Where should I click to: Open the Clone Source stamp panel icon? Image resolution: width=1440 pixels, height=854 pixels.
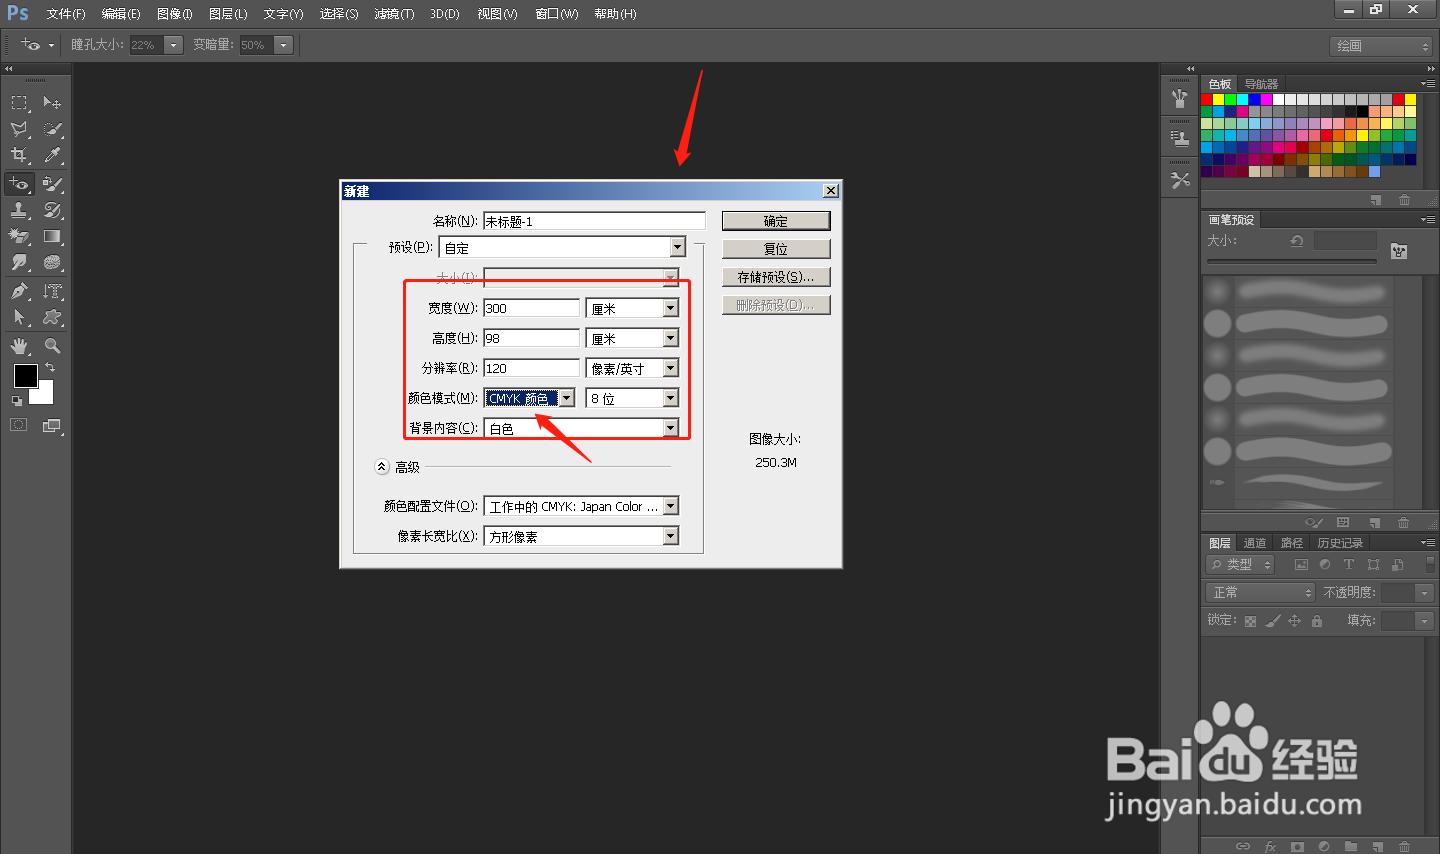point(1180,138)
